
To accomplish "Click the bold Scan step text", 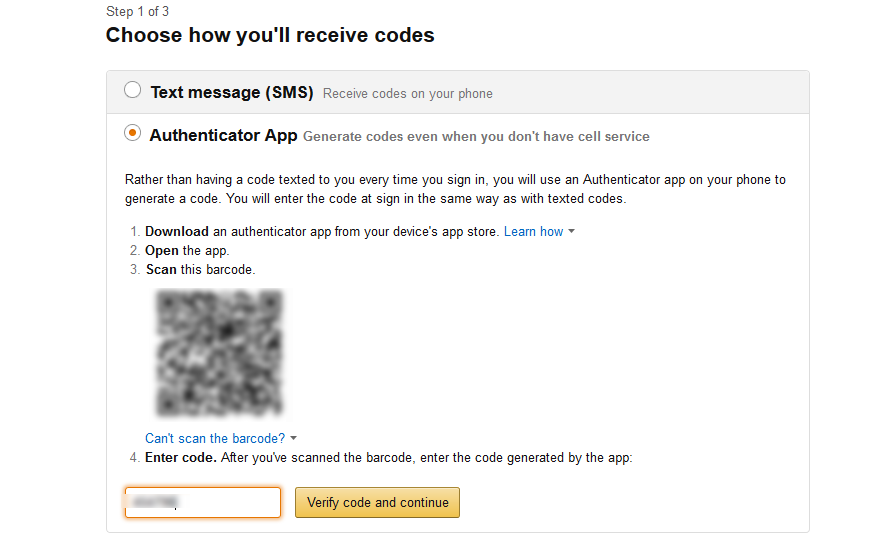I will pos(161,269).
